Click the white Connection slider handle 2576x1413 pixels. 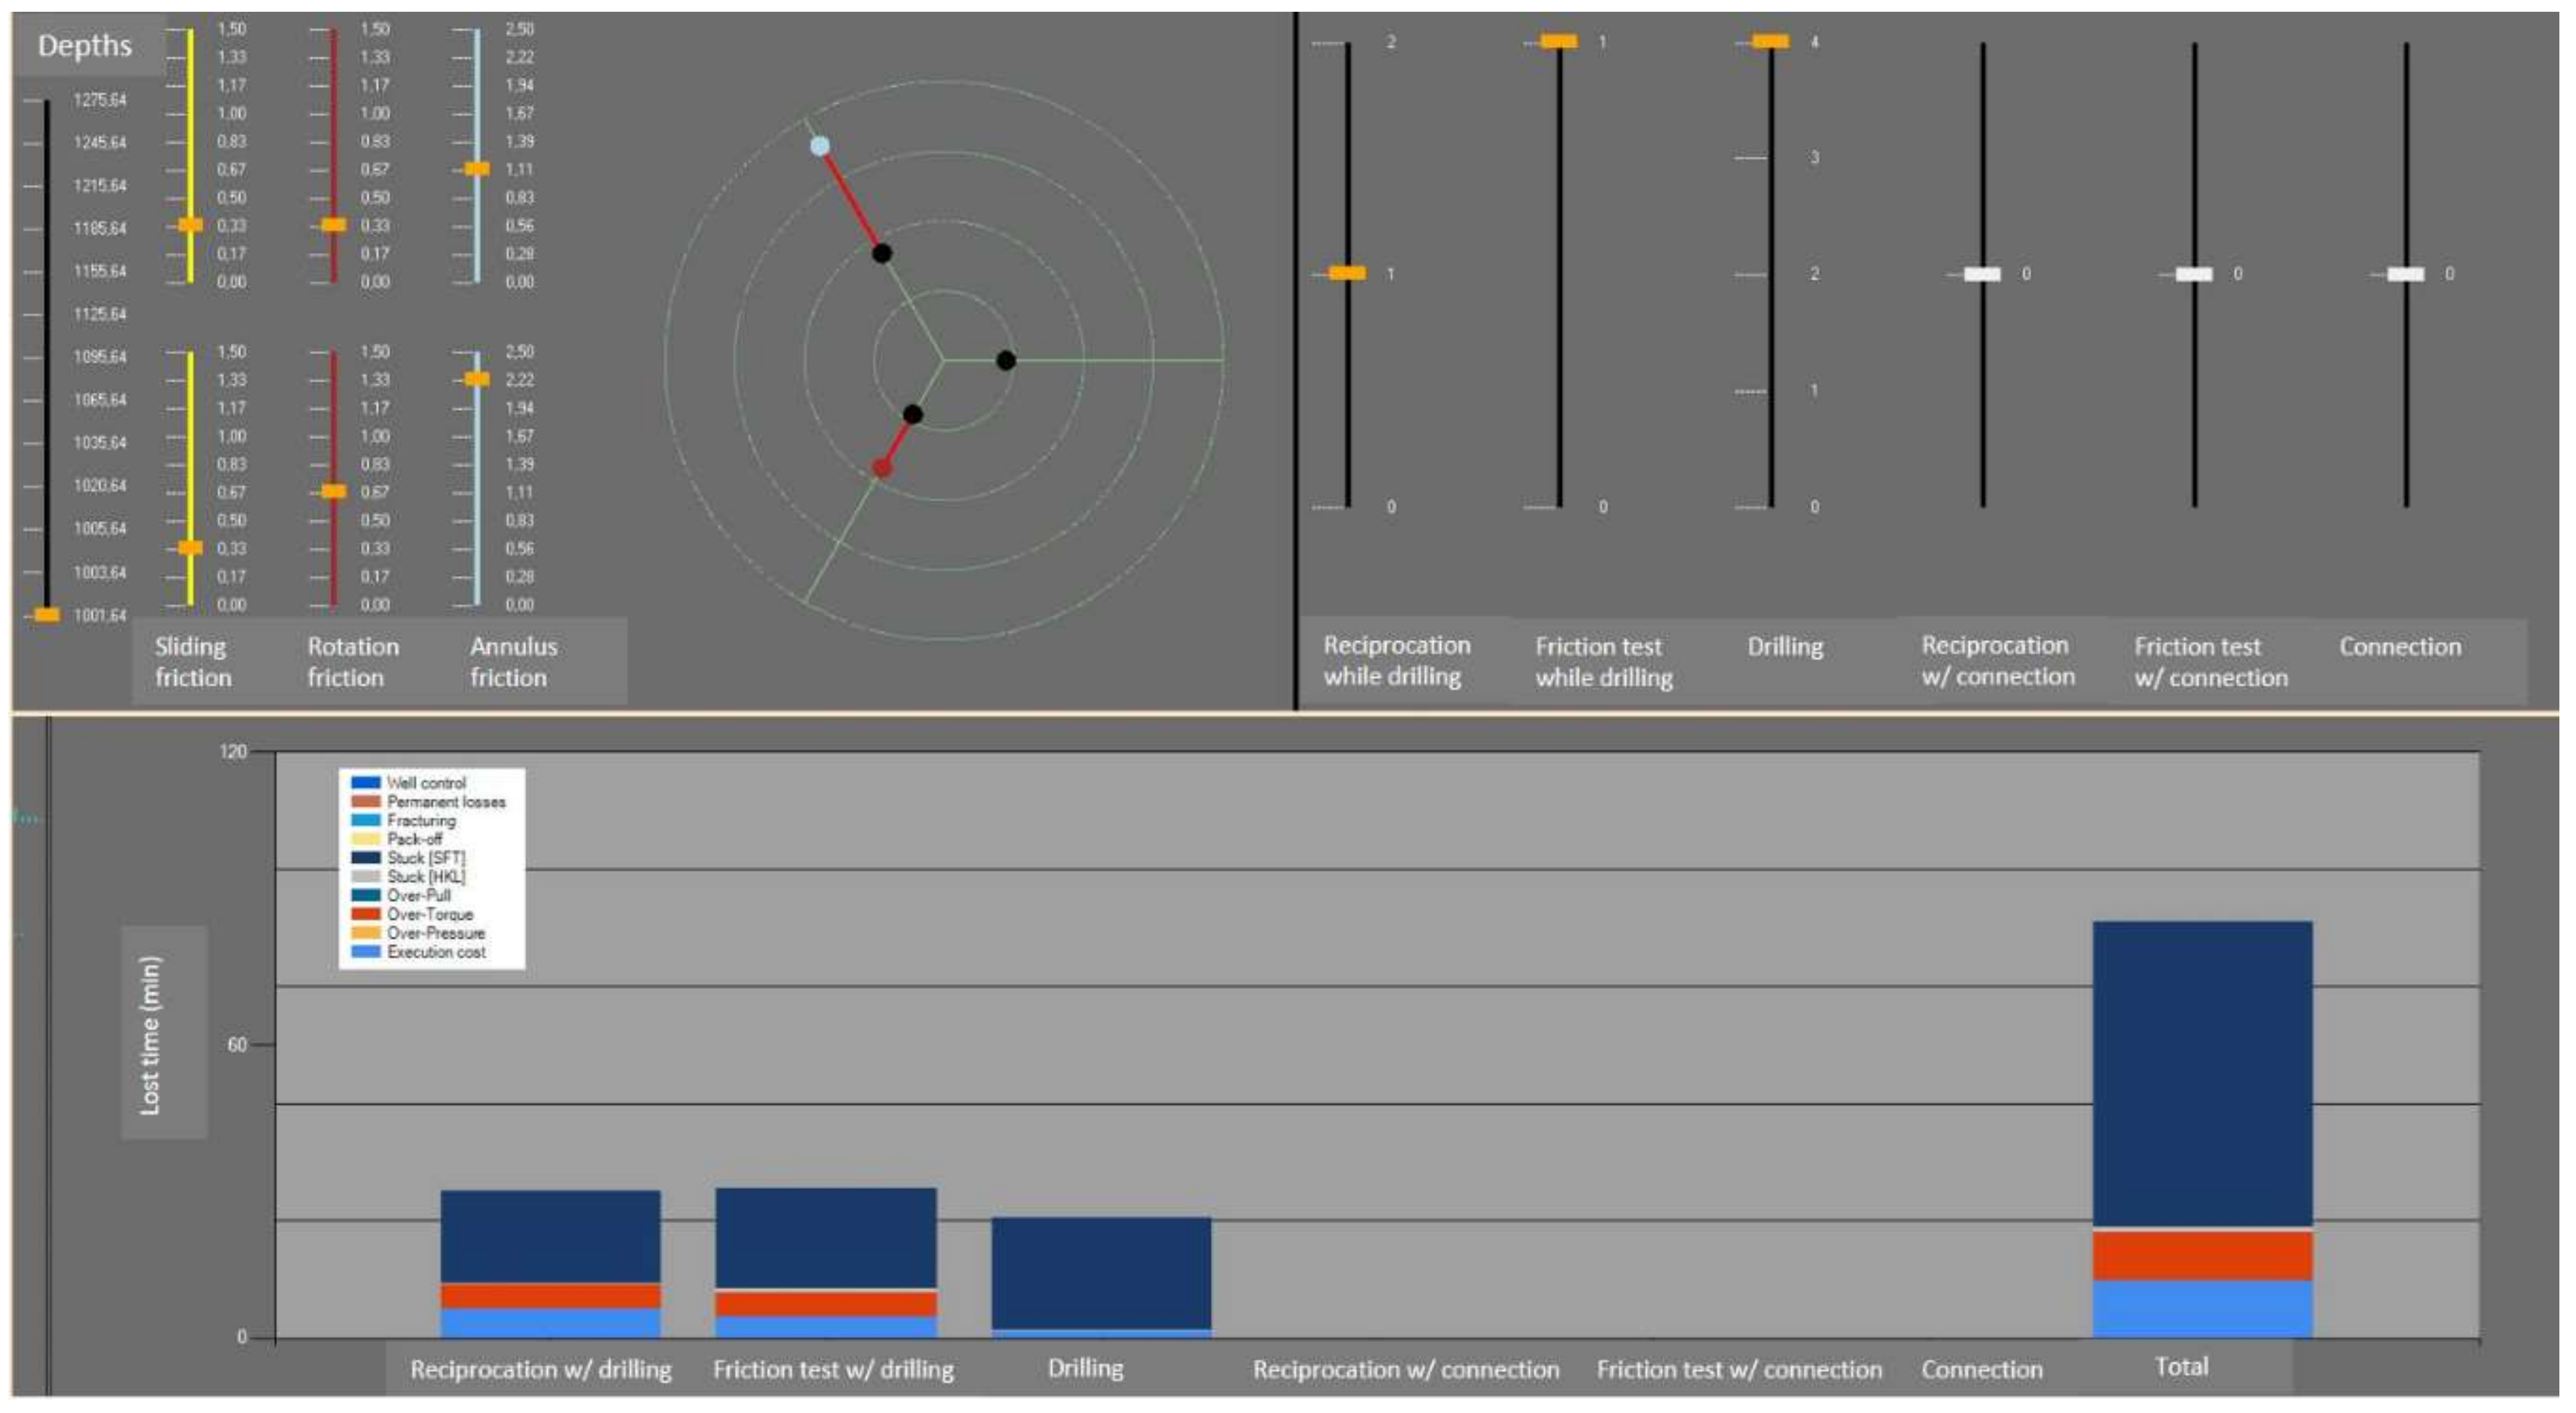[x=2406, y=274]
